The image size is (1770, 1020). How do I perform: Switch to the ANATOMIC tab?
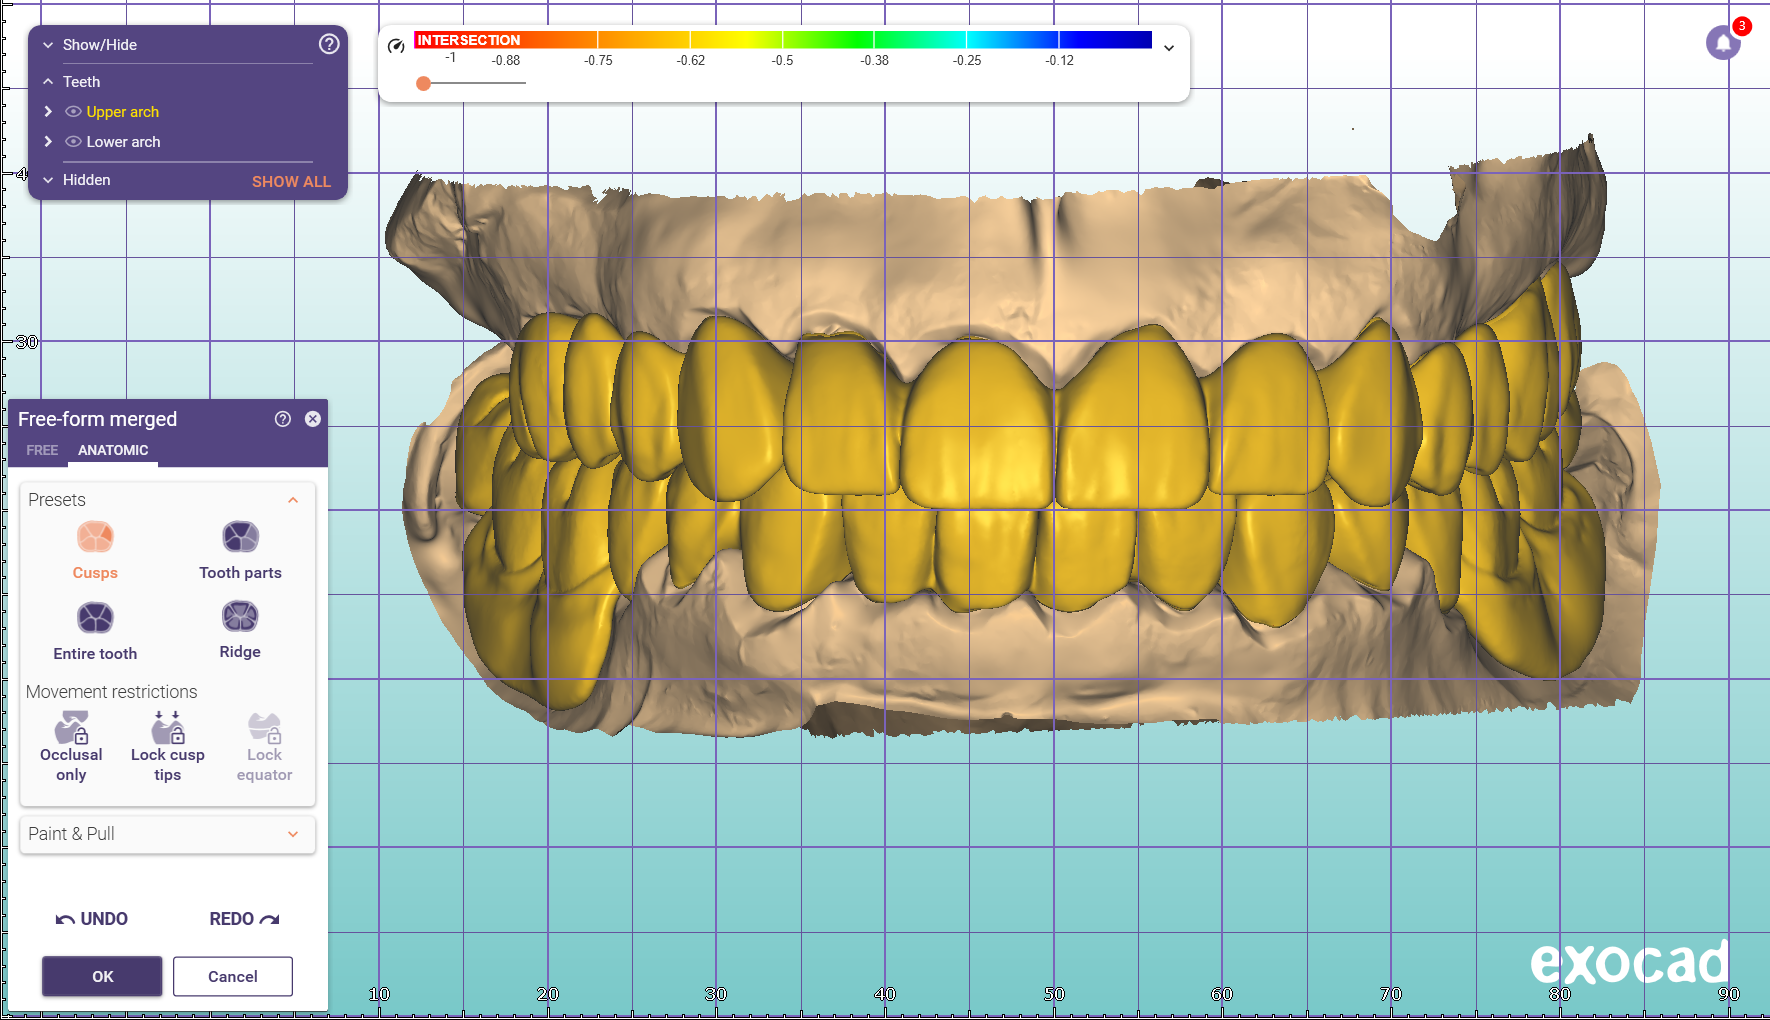point(113,450)
